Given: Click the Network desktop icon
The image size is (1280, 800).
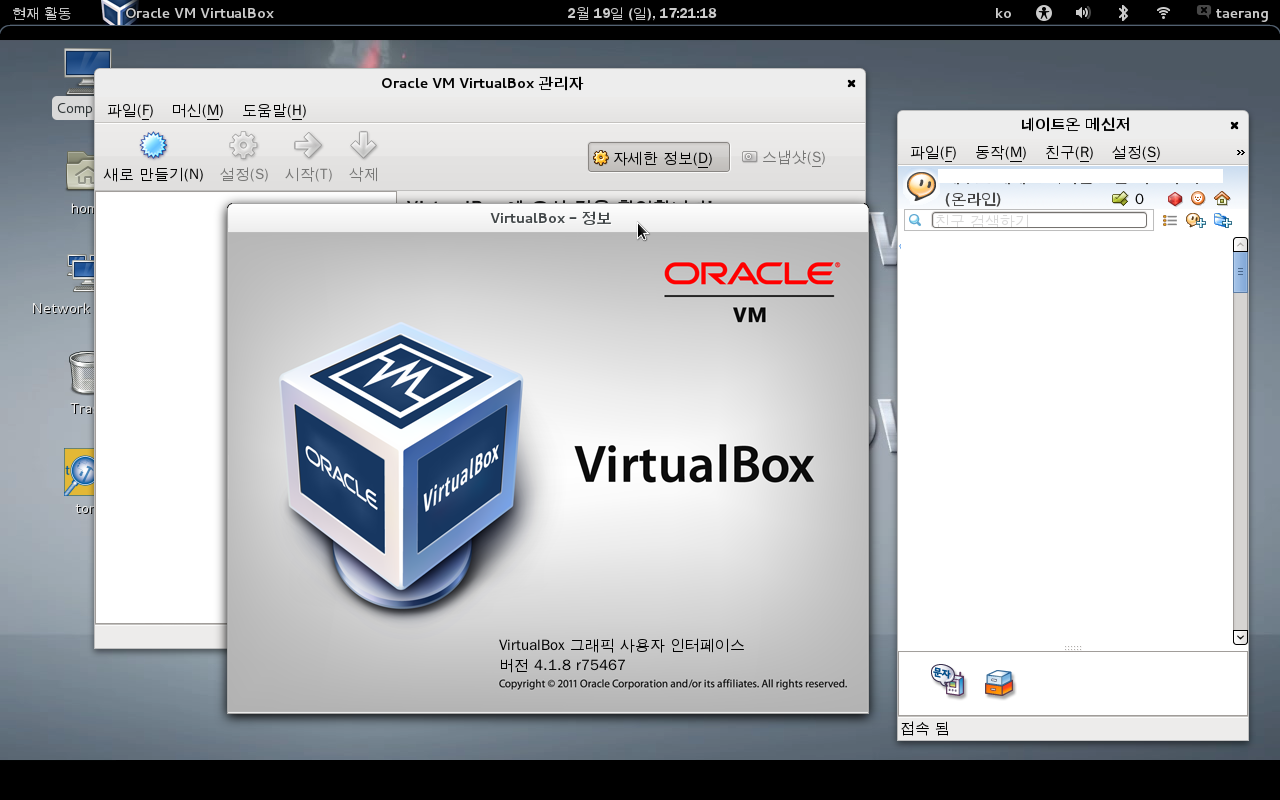Looking at the screenshot, I should tap(82, 274).
